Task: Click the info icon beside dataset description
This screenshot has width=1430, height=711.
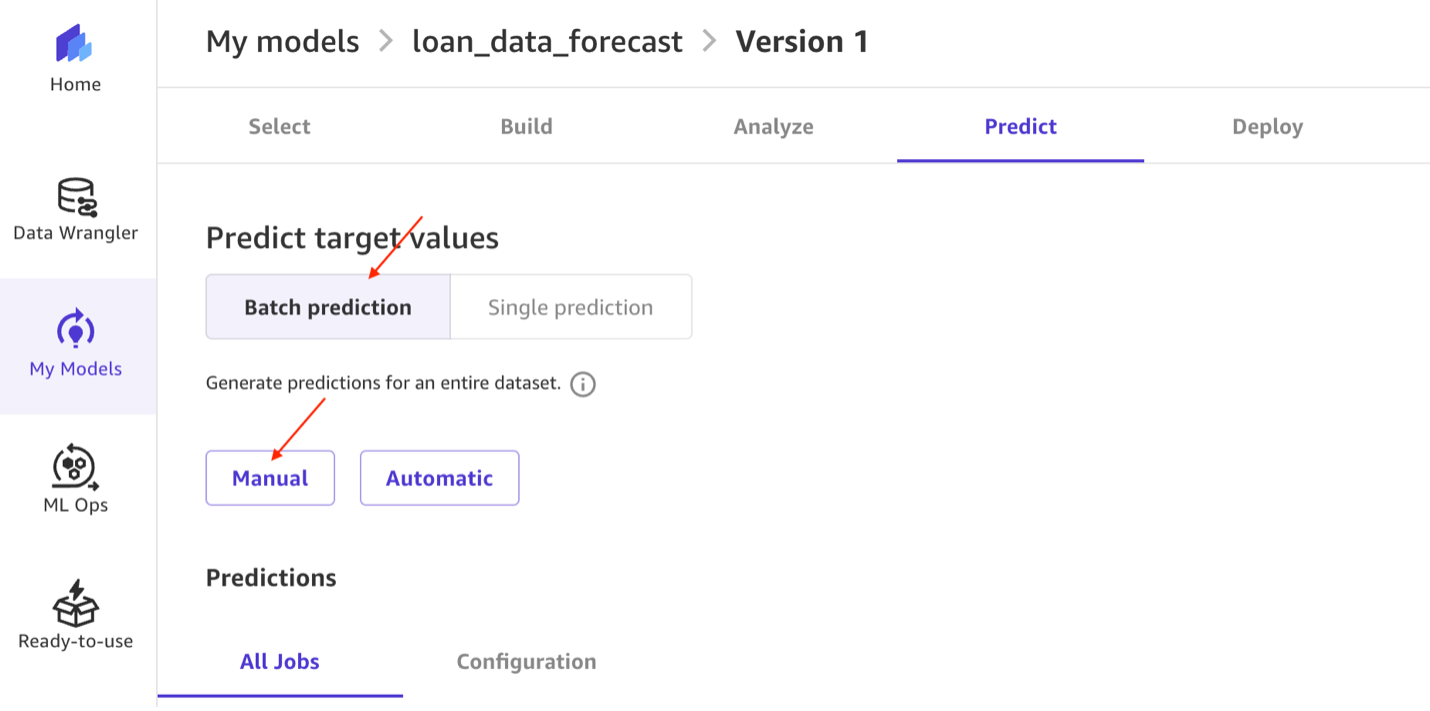Action: tap(583, 384)
